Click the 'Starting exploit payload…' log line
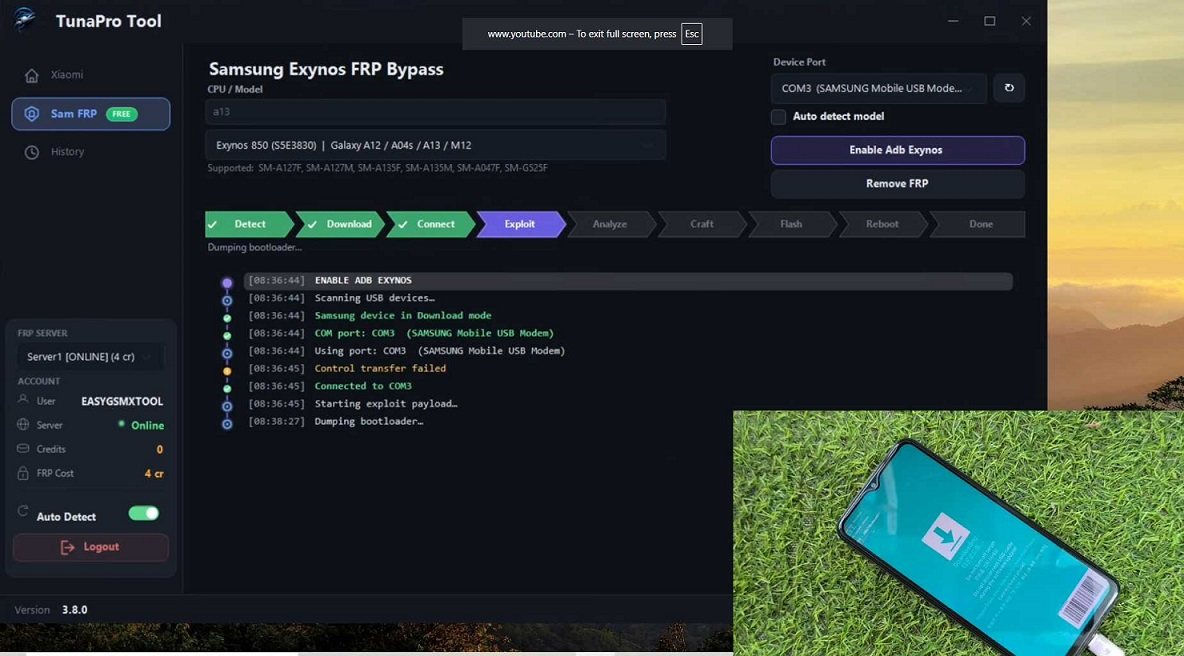This screenshot has height=656, width=1184. coord(386,404)
